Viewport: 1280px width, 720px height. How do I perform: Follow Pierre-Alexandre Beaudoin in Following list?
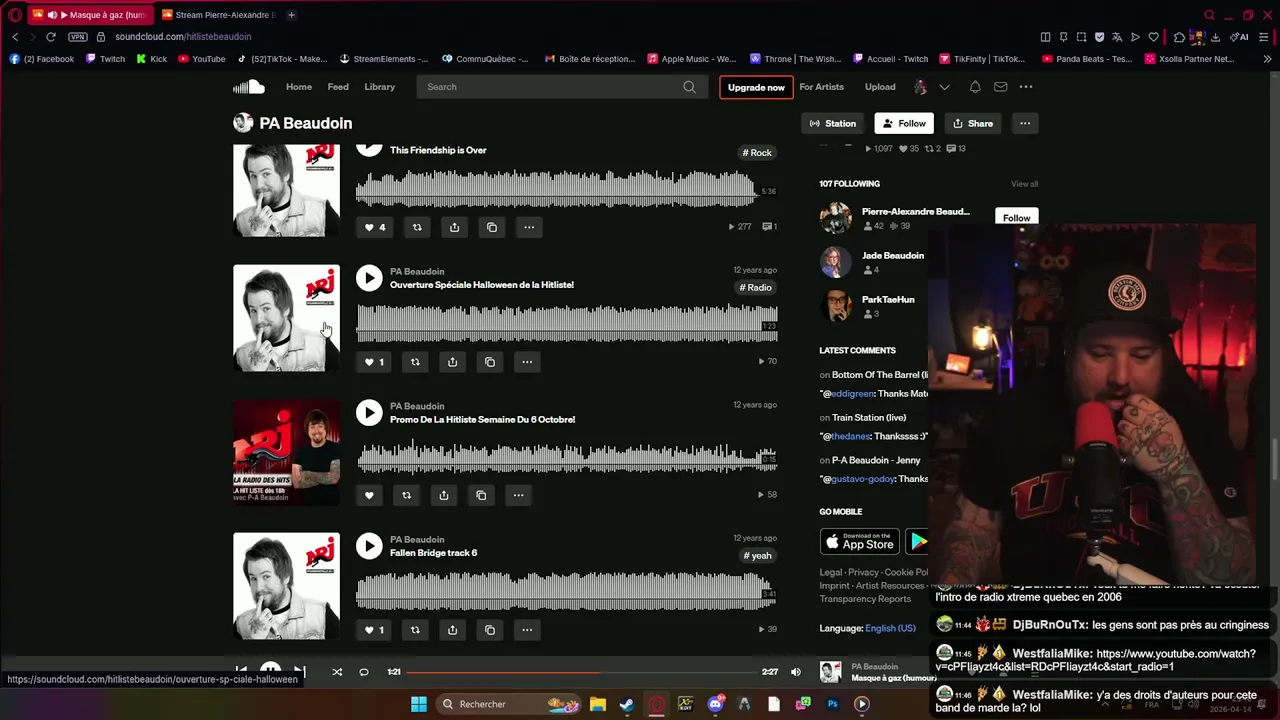tap(1016, 218)
